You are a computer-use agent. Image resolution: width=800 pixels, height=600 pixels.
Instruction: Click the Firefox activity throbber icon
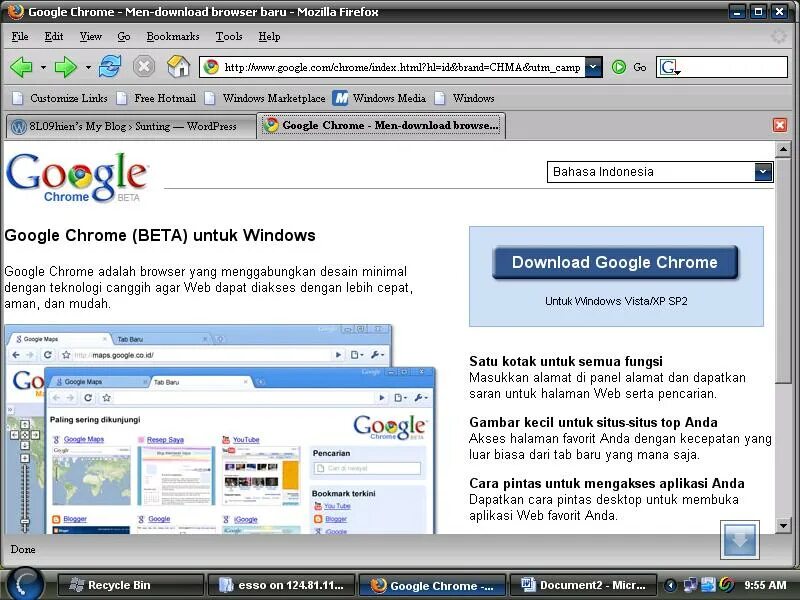779,37
